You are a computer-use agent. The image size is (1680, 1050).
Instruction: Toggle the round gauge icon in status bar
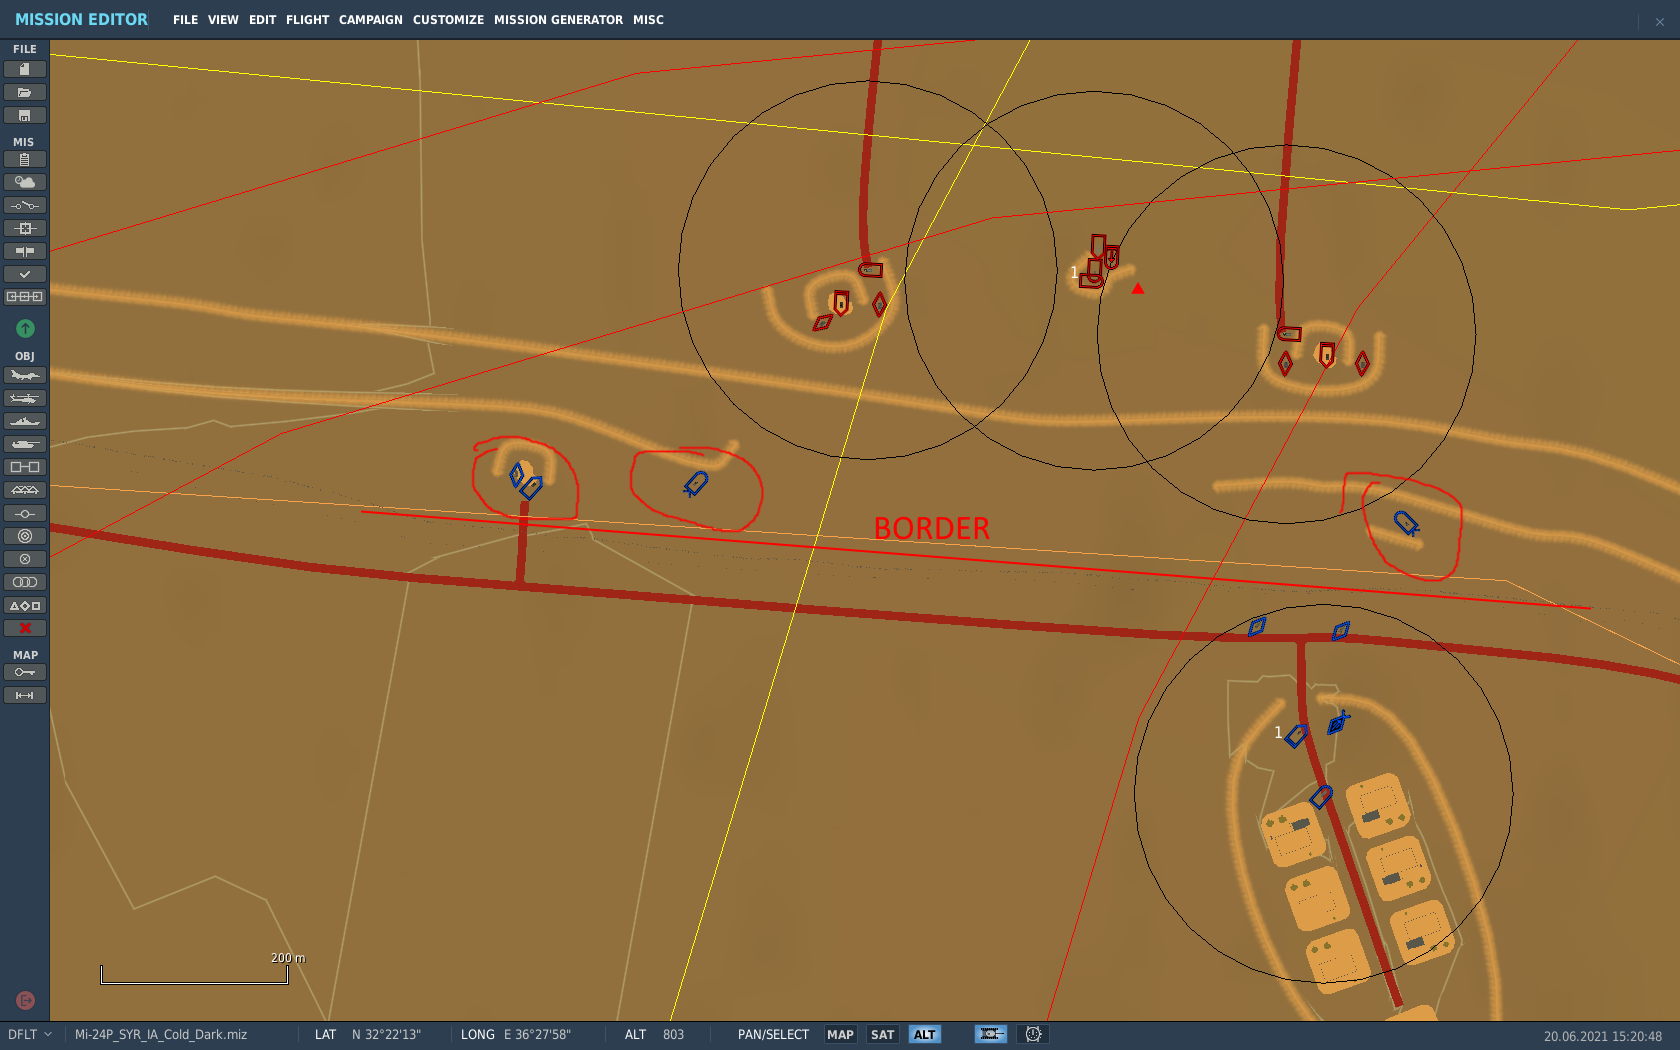[1033, 1034]
